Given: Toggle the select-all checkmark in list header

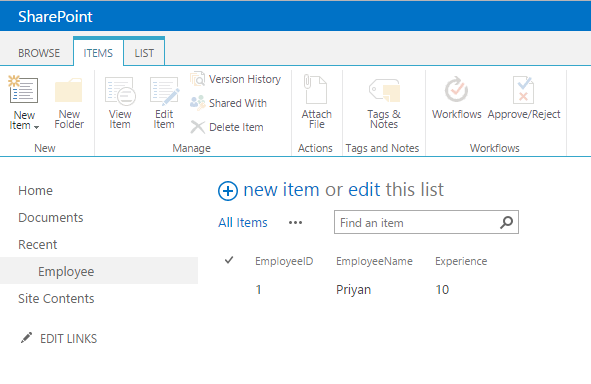Looking at the screenshot, I should tap(229, 260).
